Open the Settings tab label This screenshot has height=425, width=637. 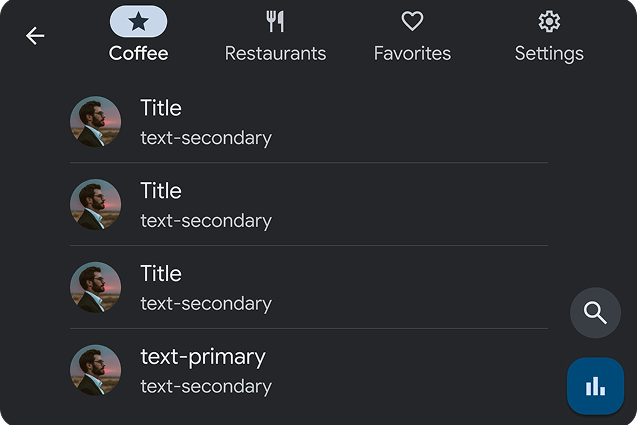pos(549,53)
